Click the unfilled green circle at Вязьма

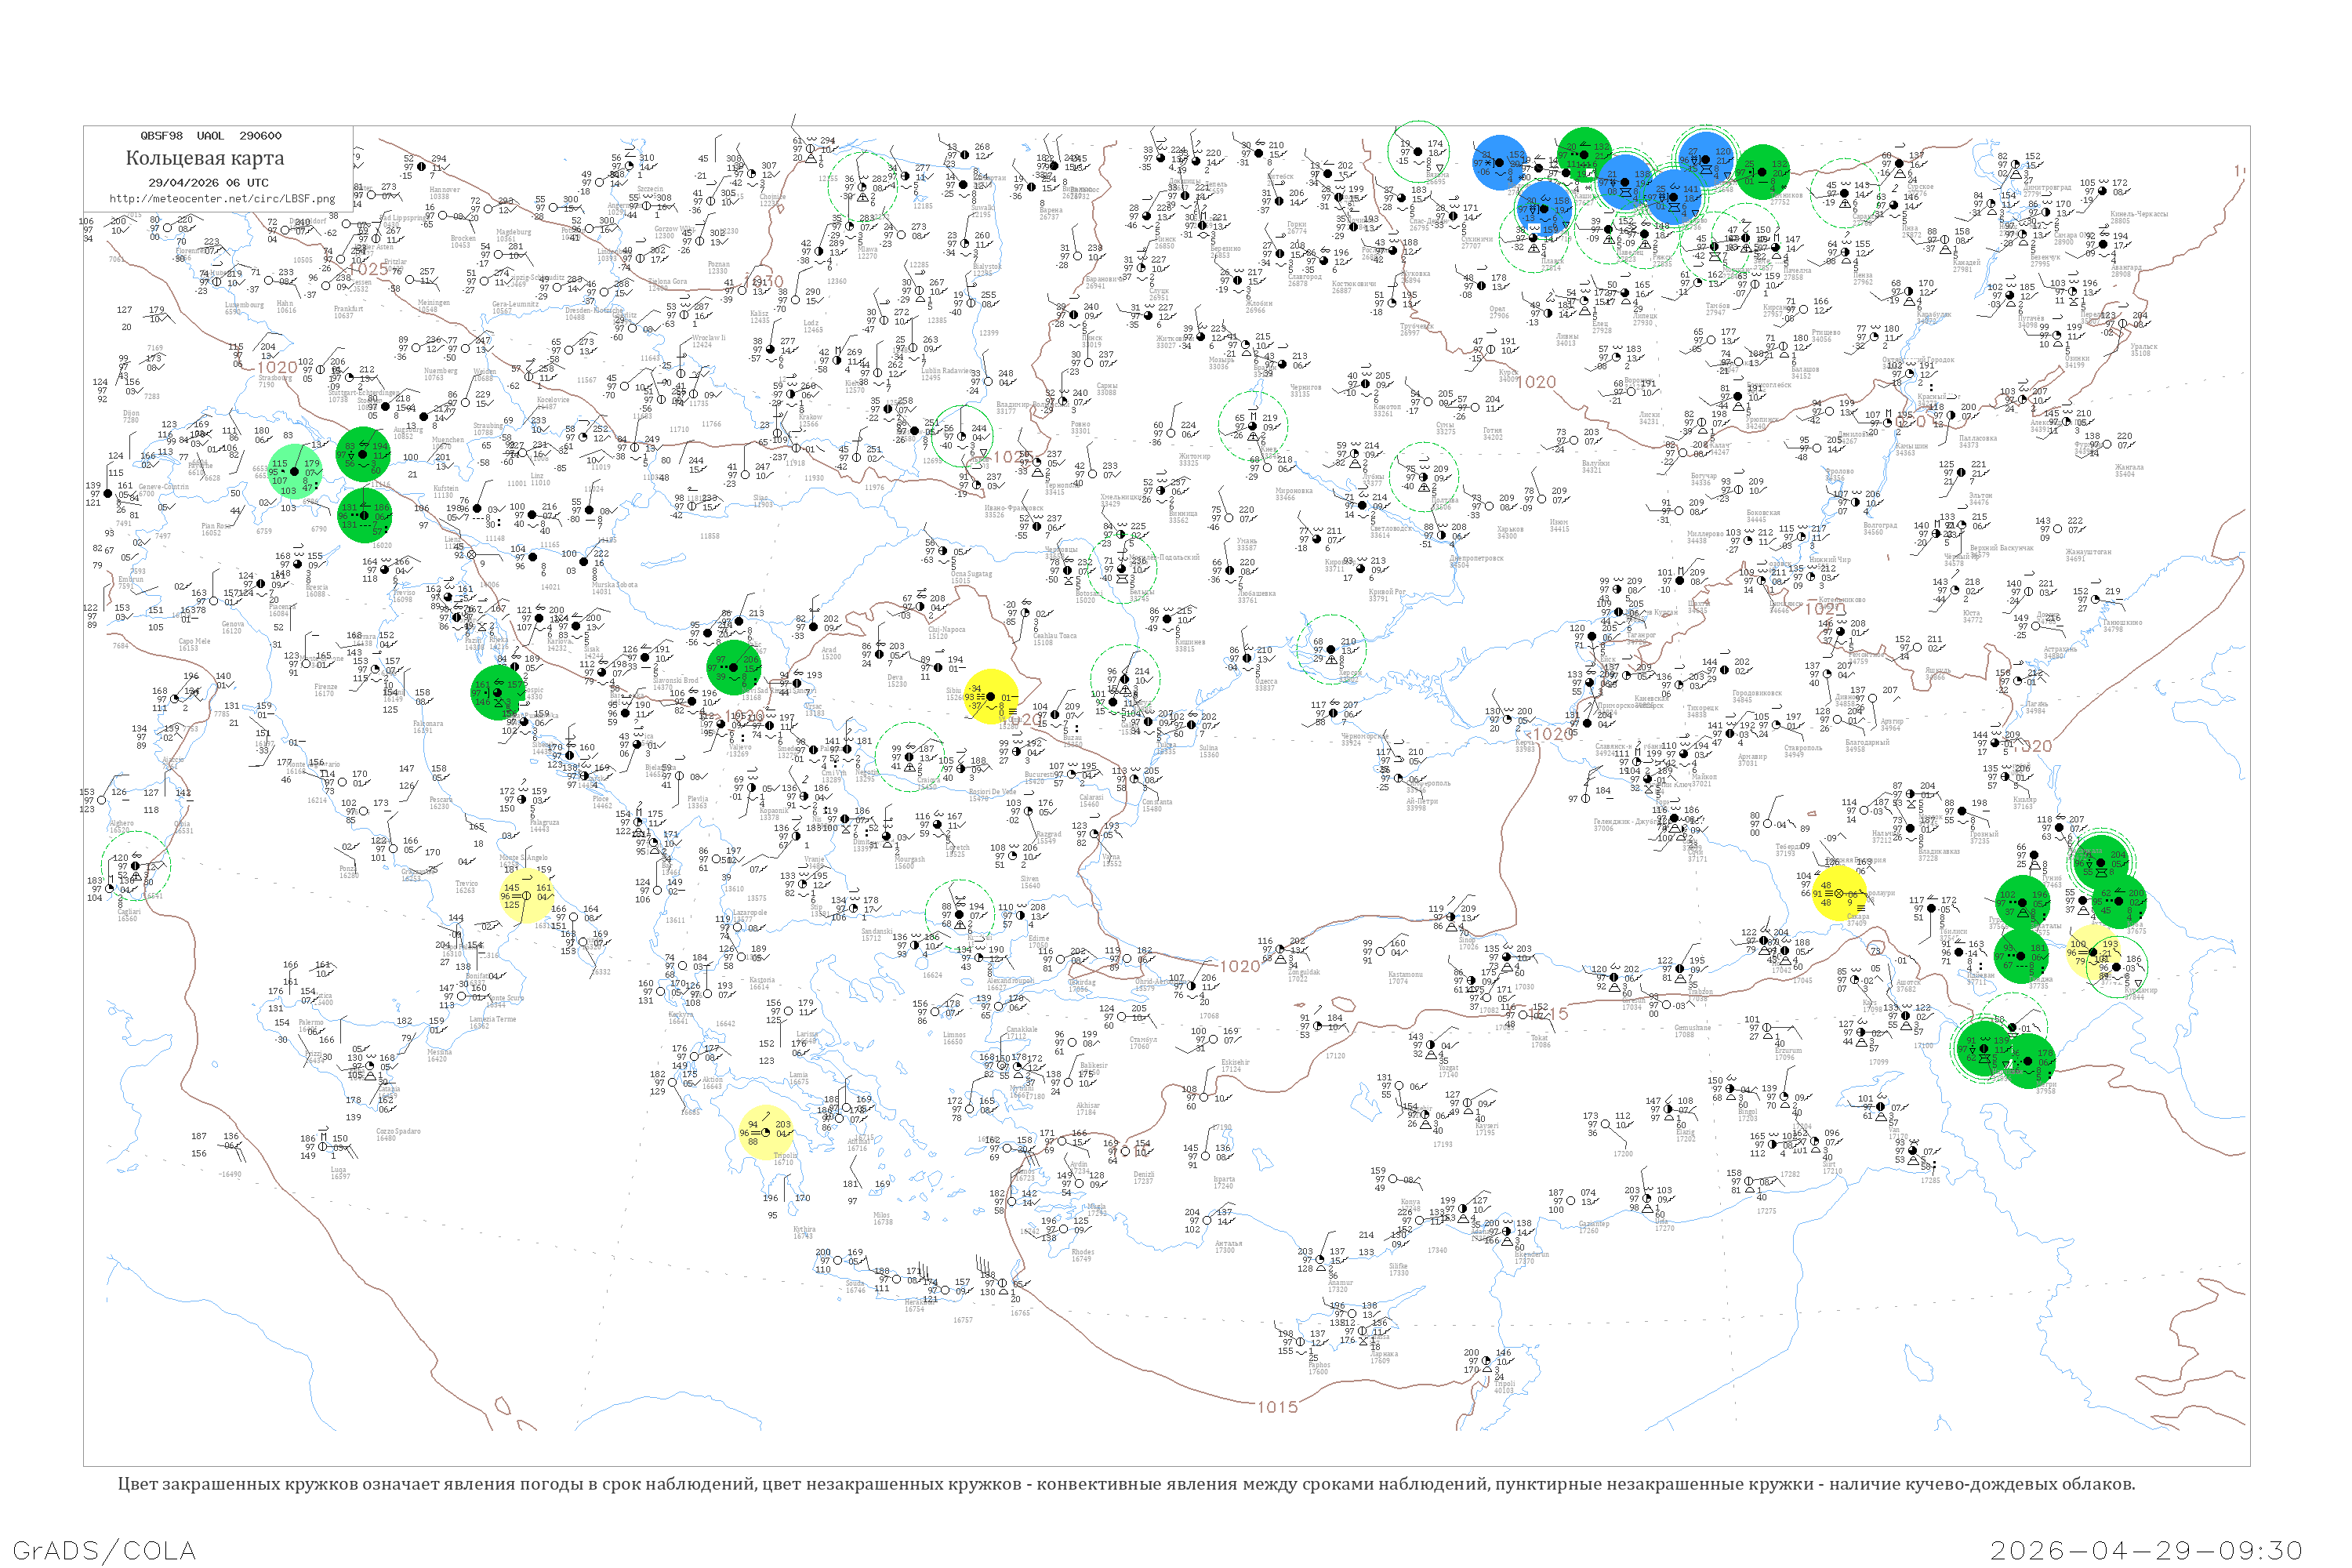click(1418, 152)
